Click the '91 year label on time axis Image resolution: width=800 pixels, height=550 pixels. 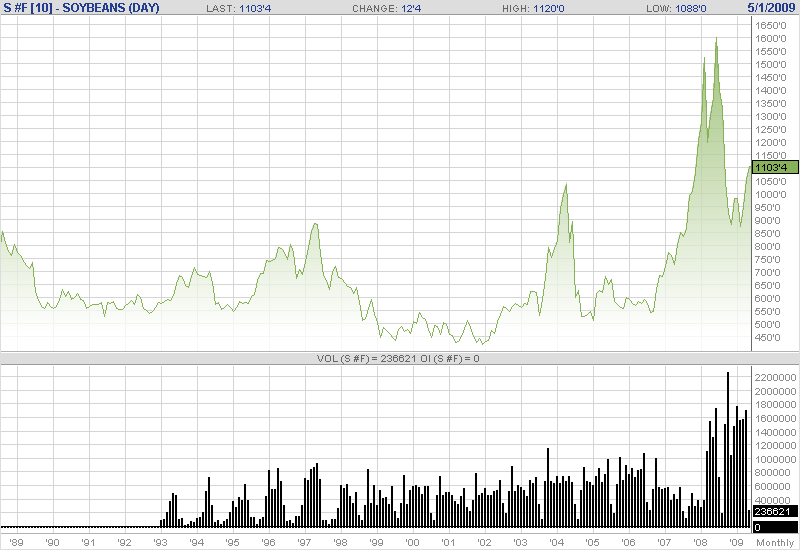tap(89, 542)
